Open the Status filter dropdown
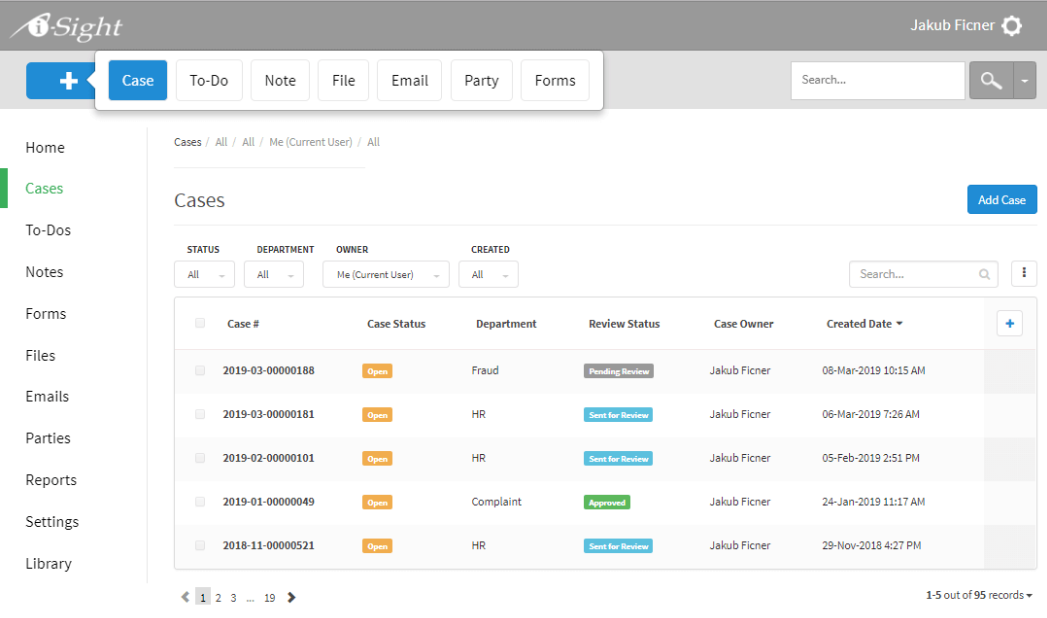The image size is (1047, 618). 204,274
